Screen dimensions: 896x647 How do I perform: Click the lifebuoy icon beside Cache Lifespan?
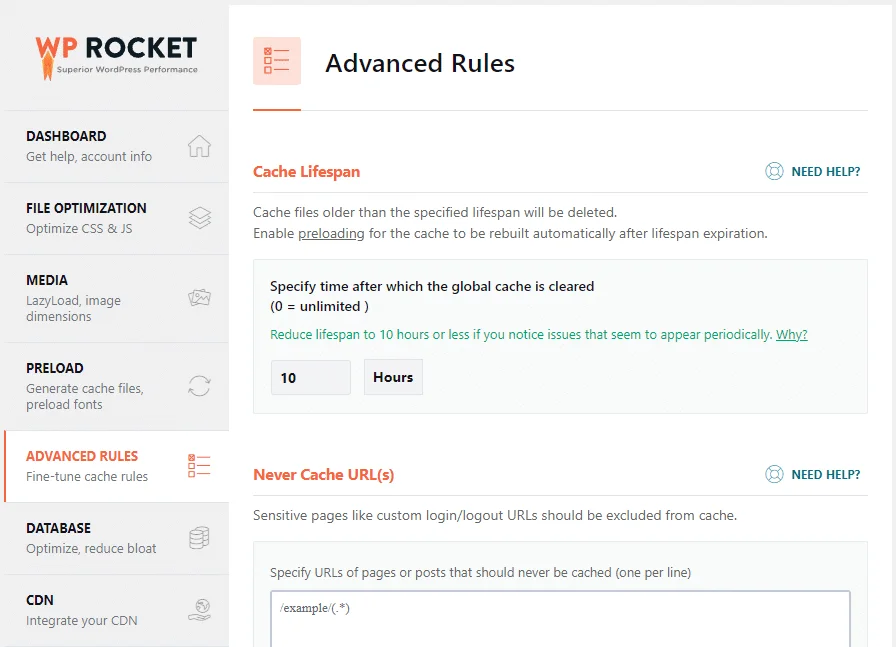pos(774,171)
